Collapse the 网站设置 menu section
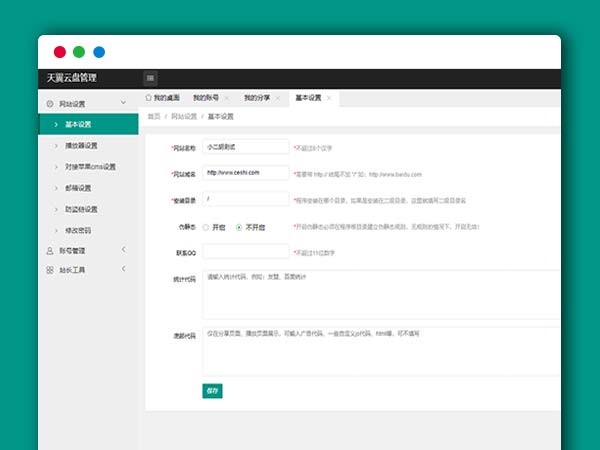This screenshot has width=600, height=450. [123, 103]
